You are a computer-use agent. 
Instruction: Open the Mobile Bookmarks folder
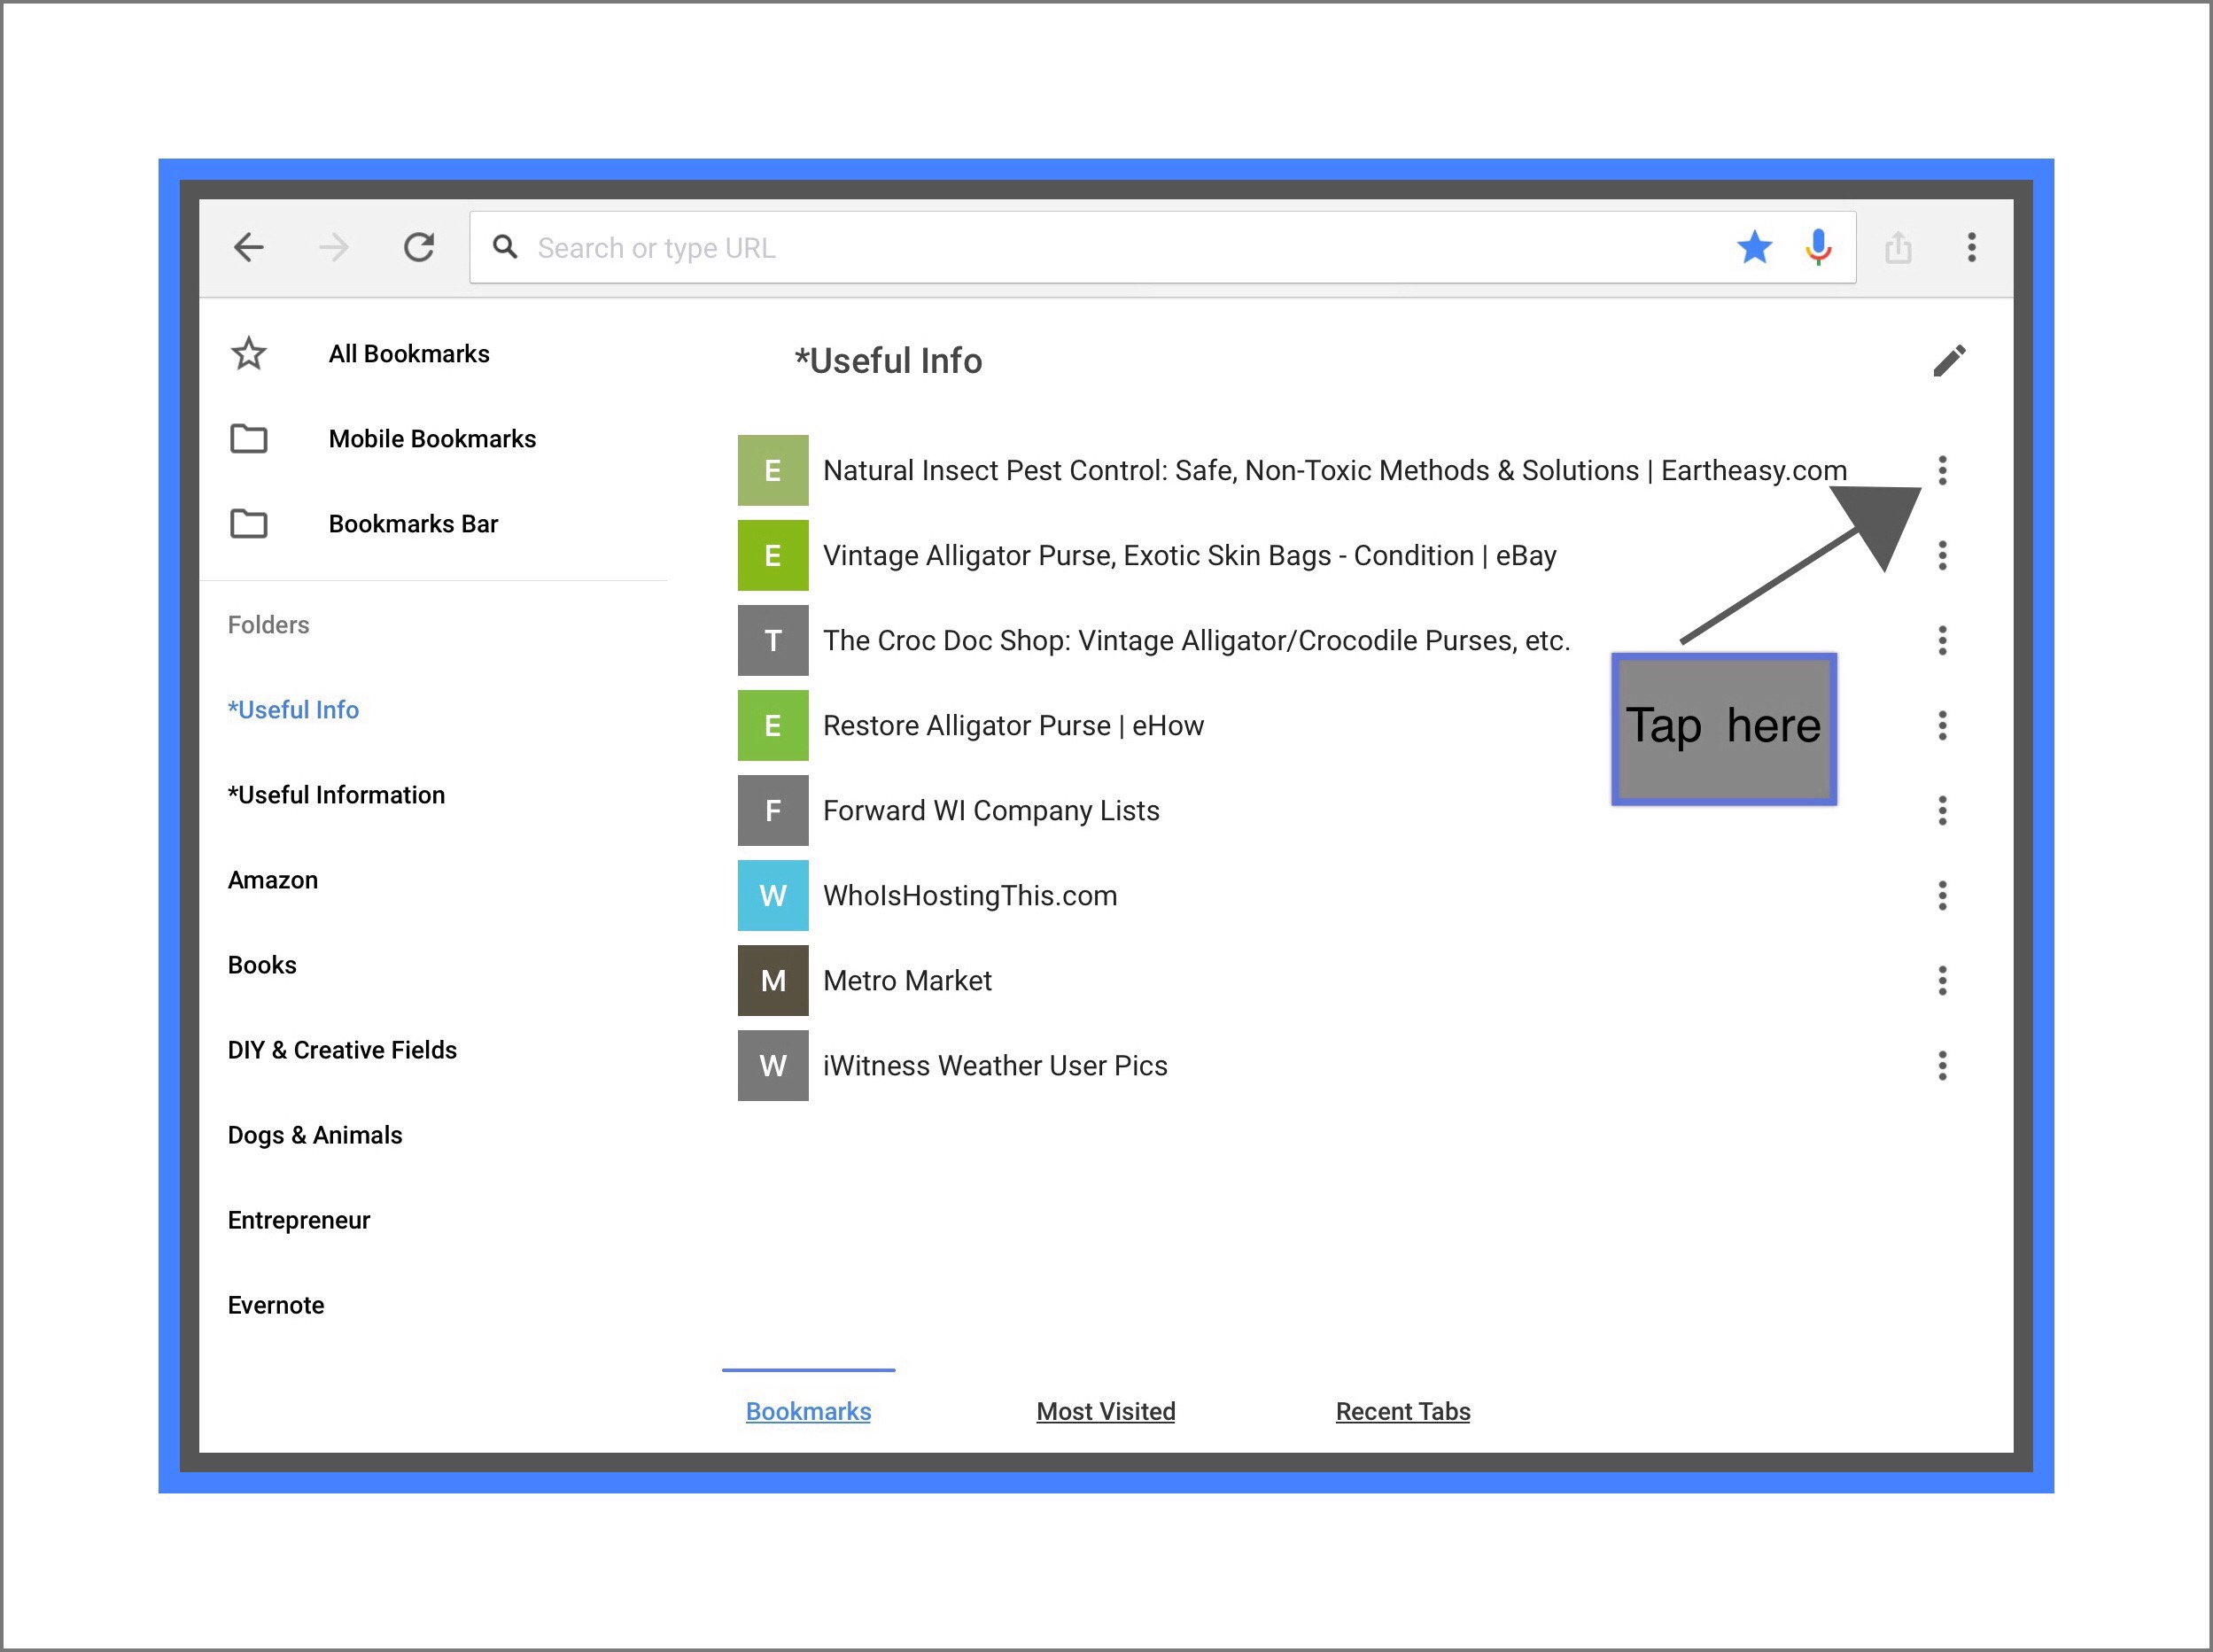pos(431,439)
